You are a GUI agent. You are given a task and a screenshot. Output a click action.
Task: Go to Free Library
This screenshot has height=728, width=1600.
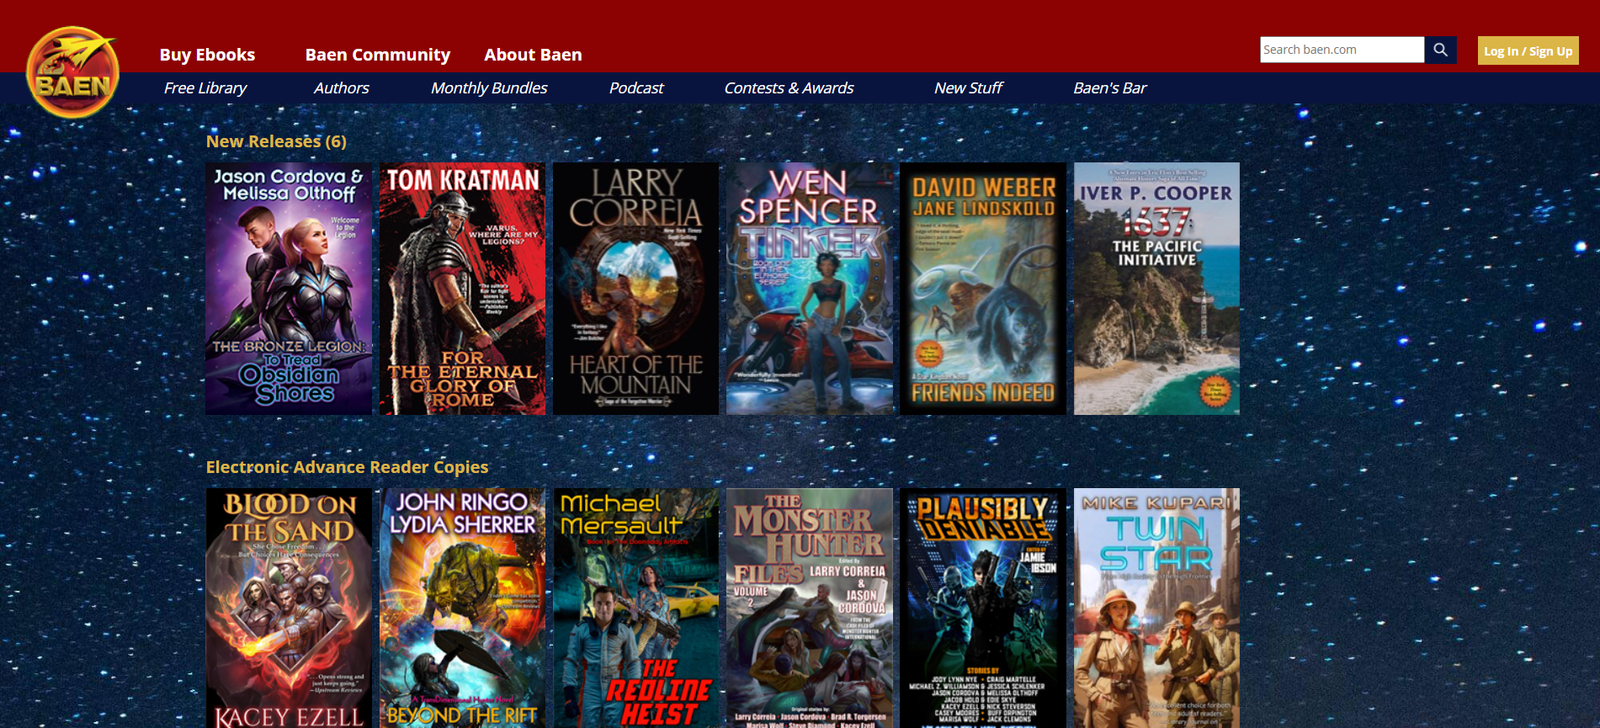[205, 88]
